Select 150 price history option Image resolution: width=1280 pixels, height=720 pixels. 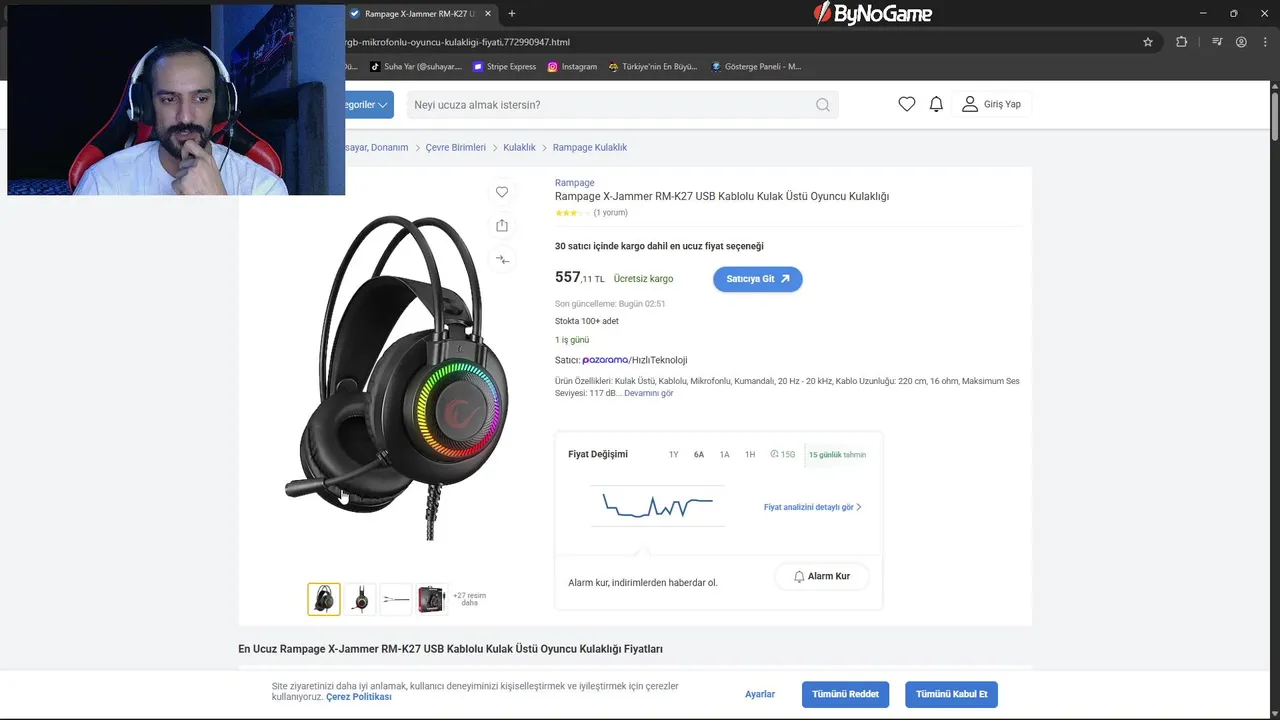pyautogui.click(x=783, y=455)
